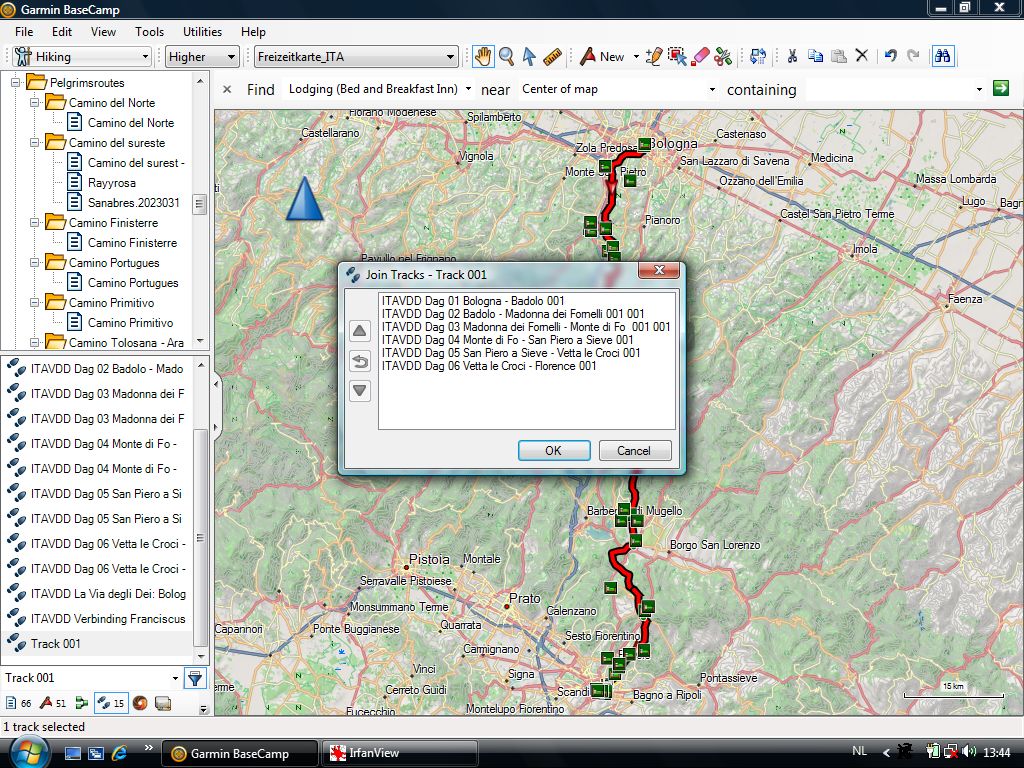The height and width of the screenshot is (768, 1024).
Task: Open the Hiking activity profile dropdown
Action: (82, 57)
